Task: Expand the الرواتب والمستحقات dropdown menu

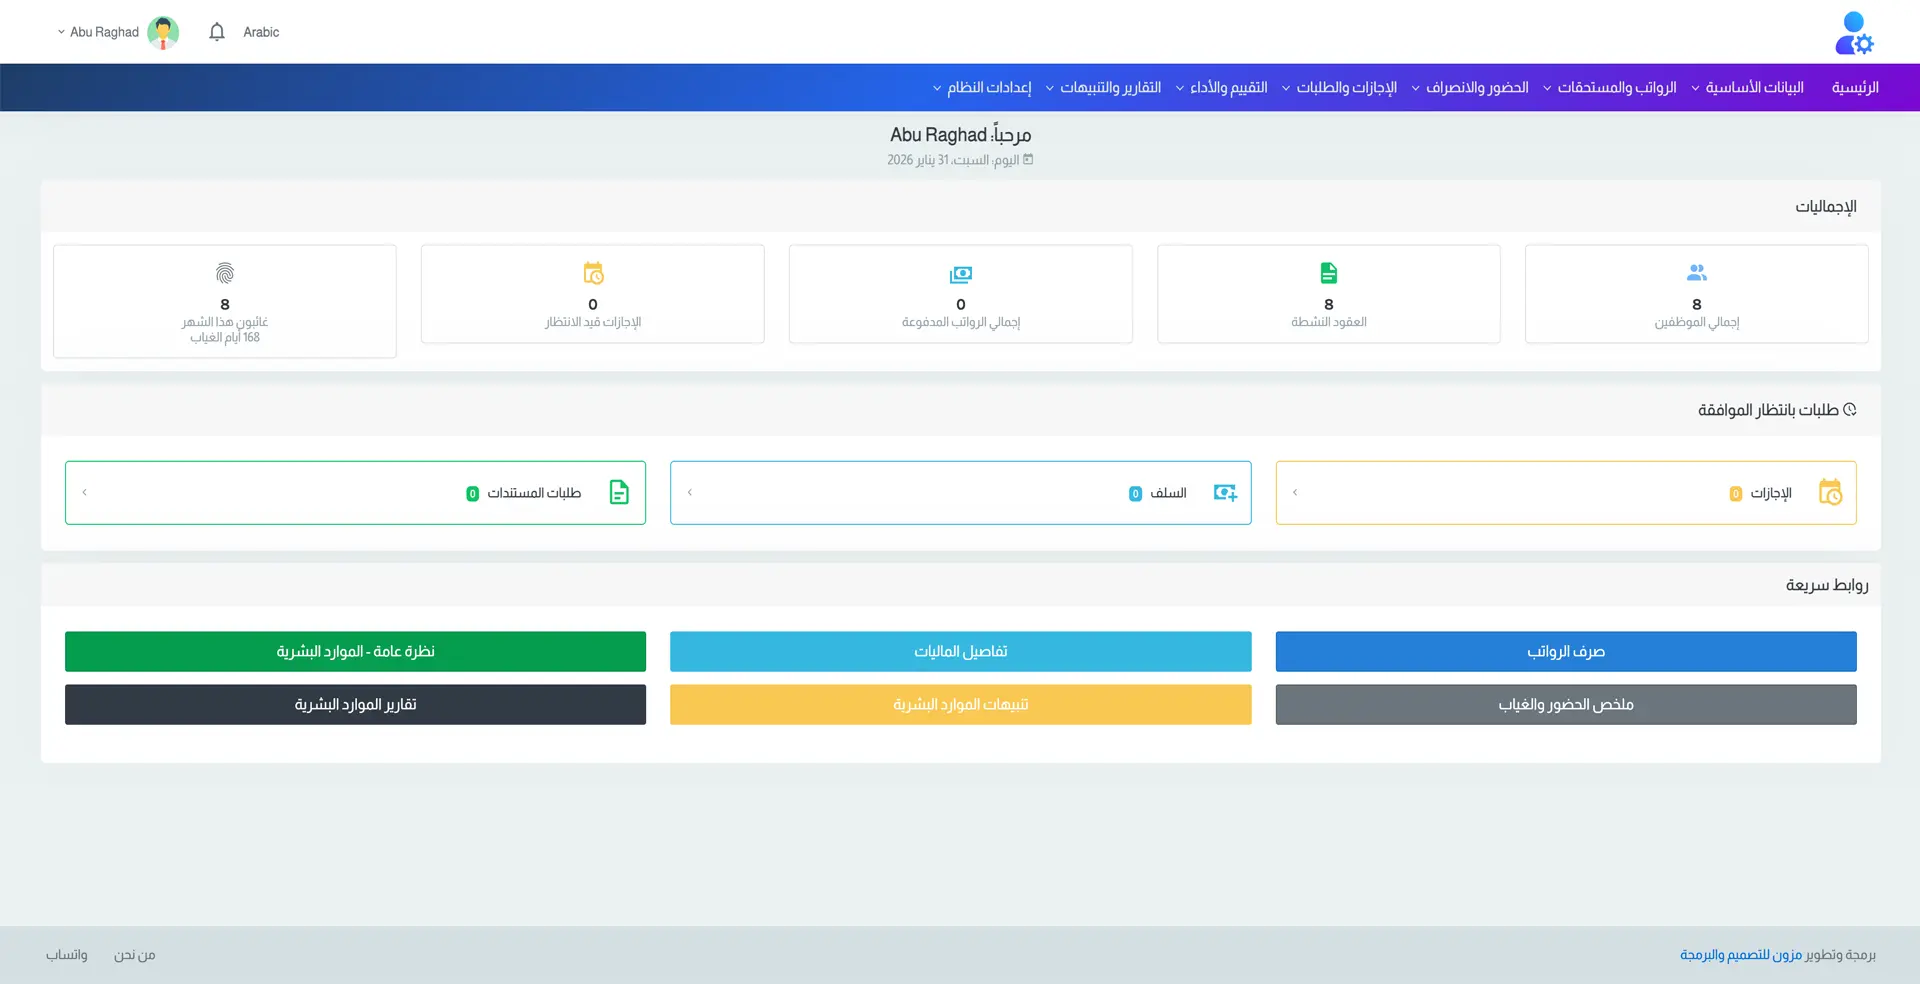Action: 1609,88
